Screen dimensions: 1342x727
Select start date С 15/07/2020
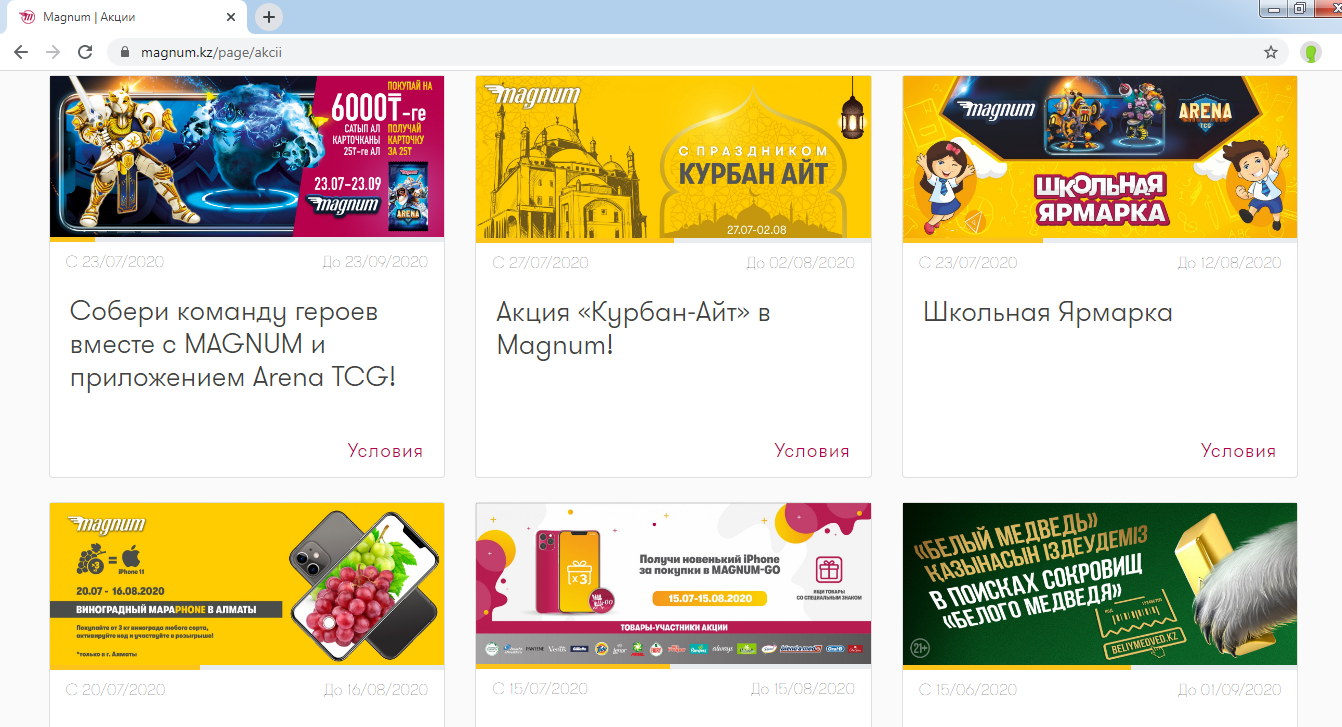[541, 689]
